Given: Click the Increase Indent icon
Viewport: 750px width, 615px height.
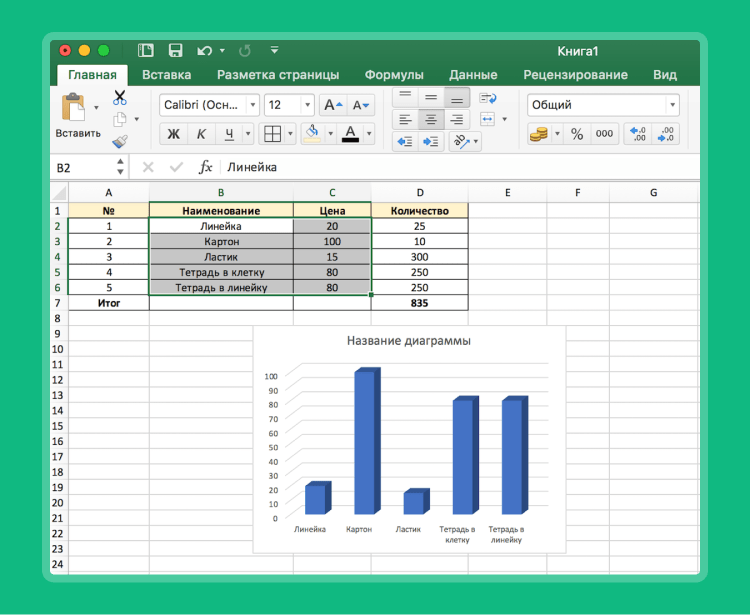Looking at the screenshot, I should click(431, 142).
